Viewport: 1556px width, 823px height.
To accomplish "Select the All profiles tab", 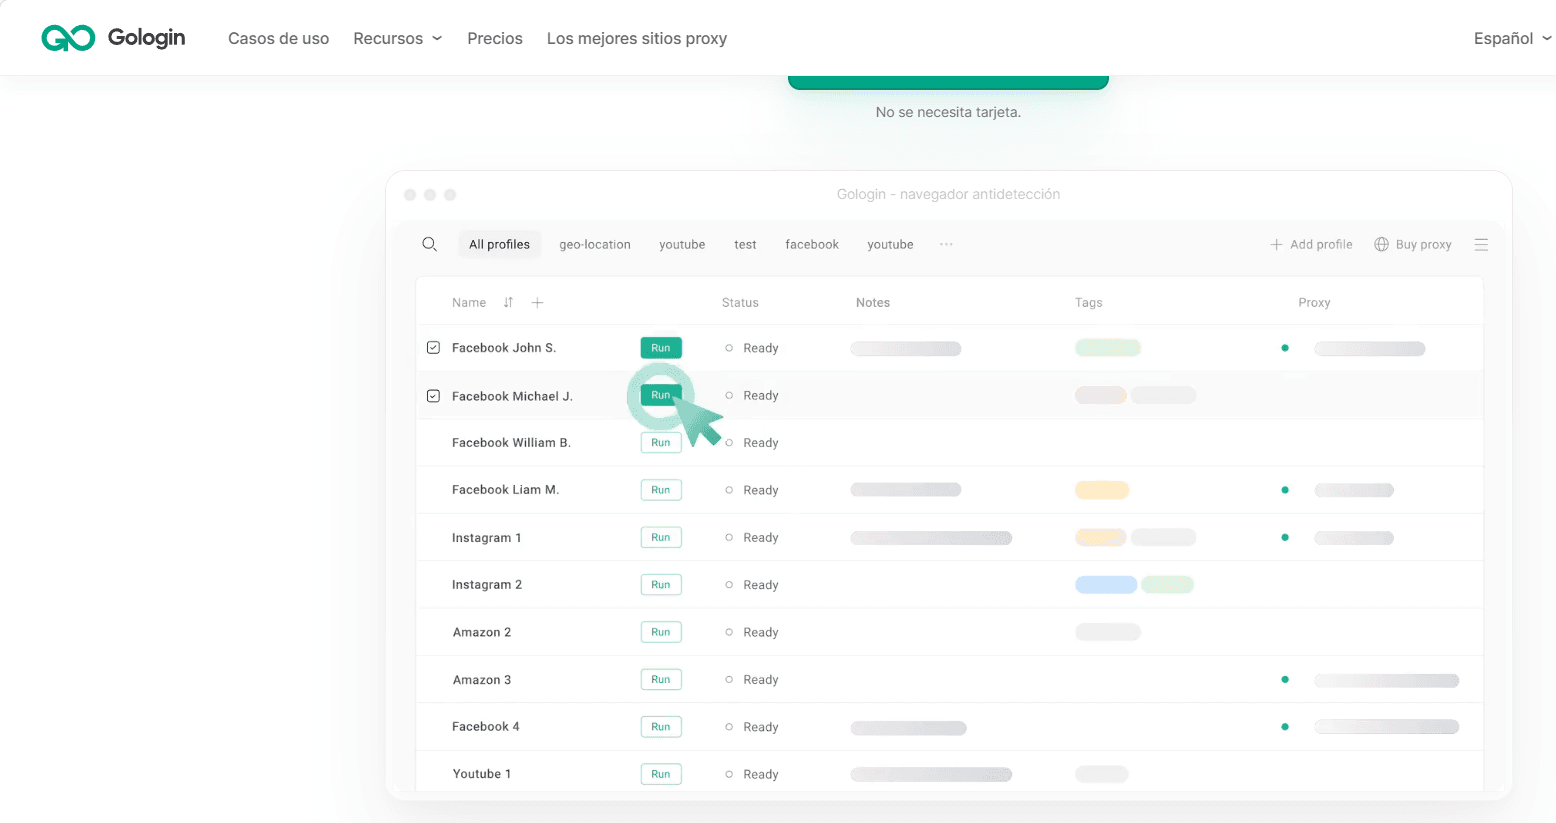I will (x=499, y=244).
